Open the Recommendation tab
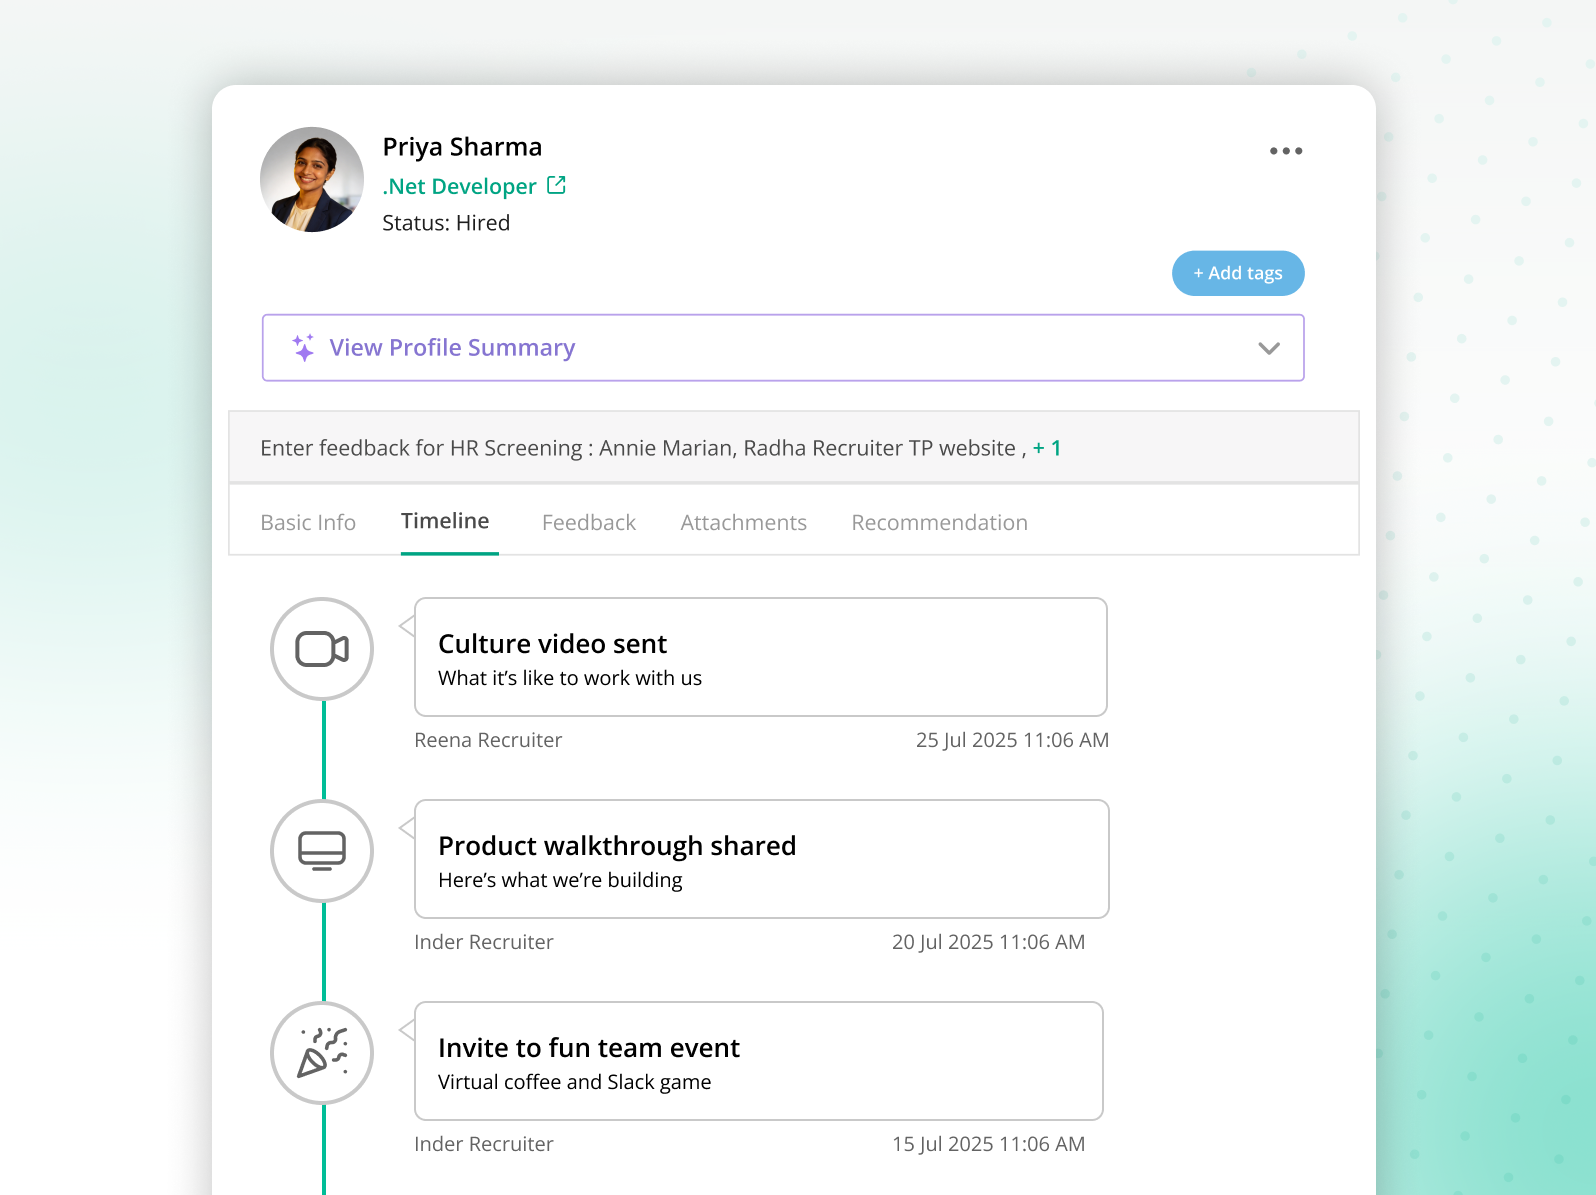Image resolution: width=1596 pixels, height=1195 pixels. 939,522
